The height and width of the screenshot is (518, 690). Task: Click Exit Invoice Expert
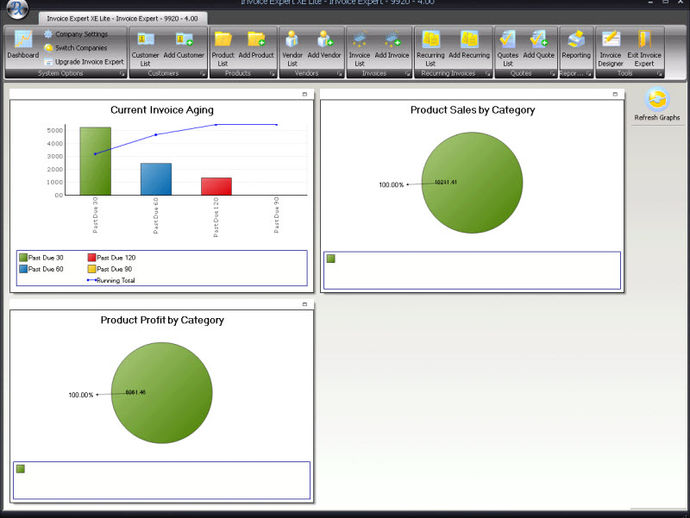644,48
